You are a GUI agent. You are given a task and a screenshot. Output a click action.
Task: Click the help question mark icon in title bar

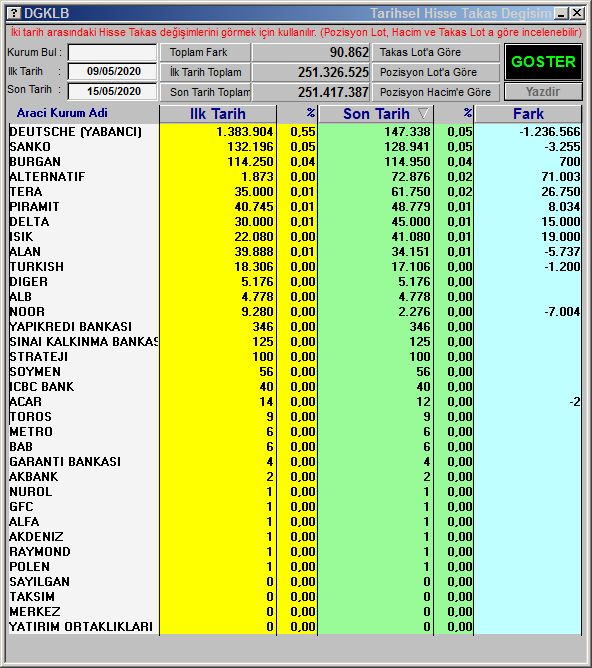pyautogui.click(x=14, y=13)
